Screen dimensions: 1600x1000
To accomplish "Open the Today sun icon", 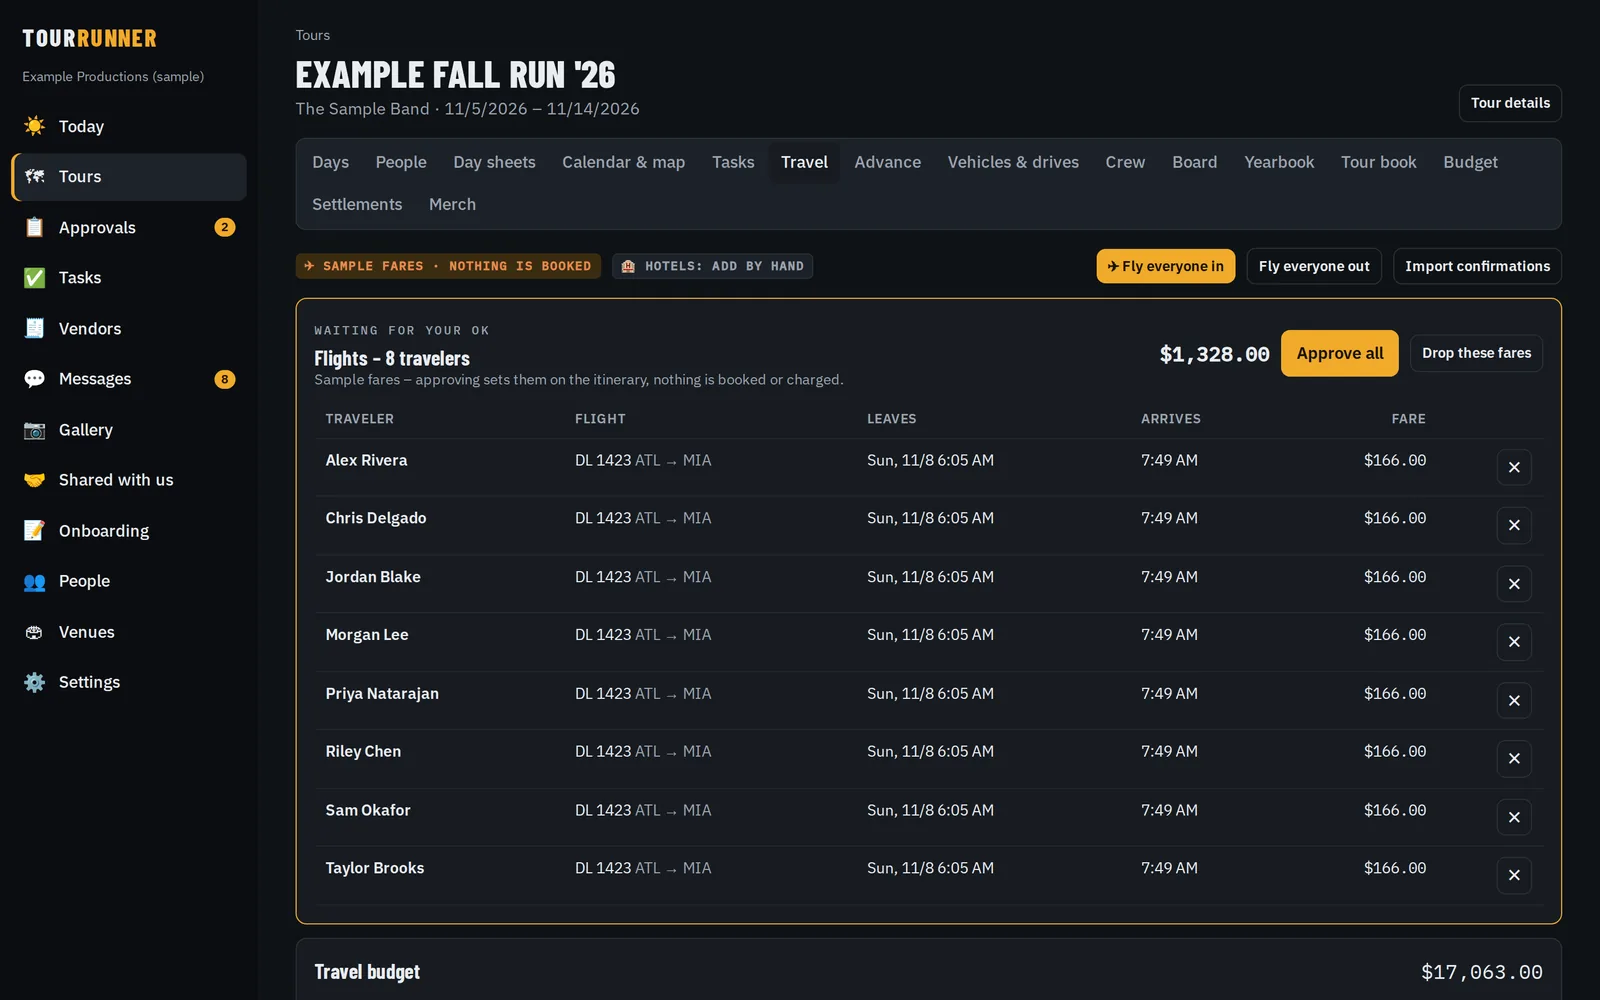I will pos(34,126).
